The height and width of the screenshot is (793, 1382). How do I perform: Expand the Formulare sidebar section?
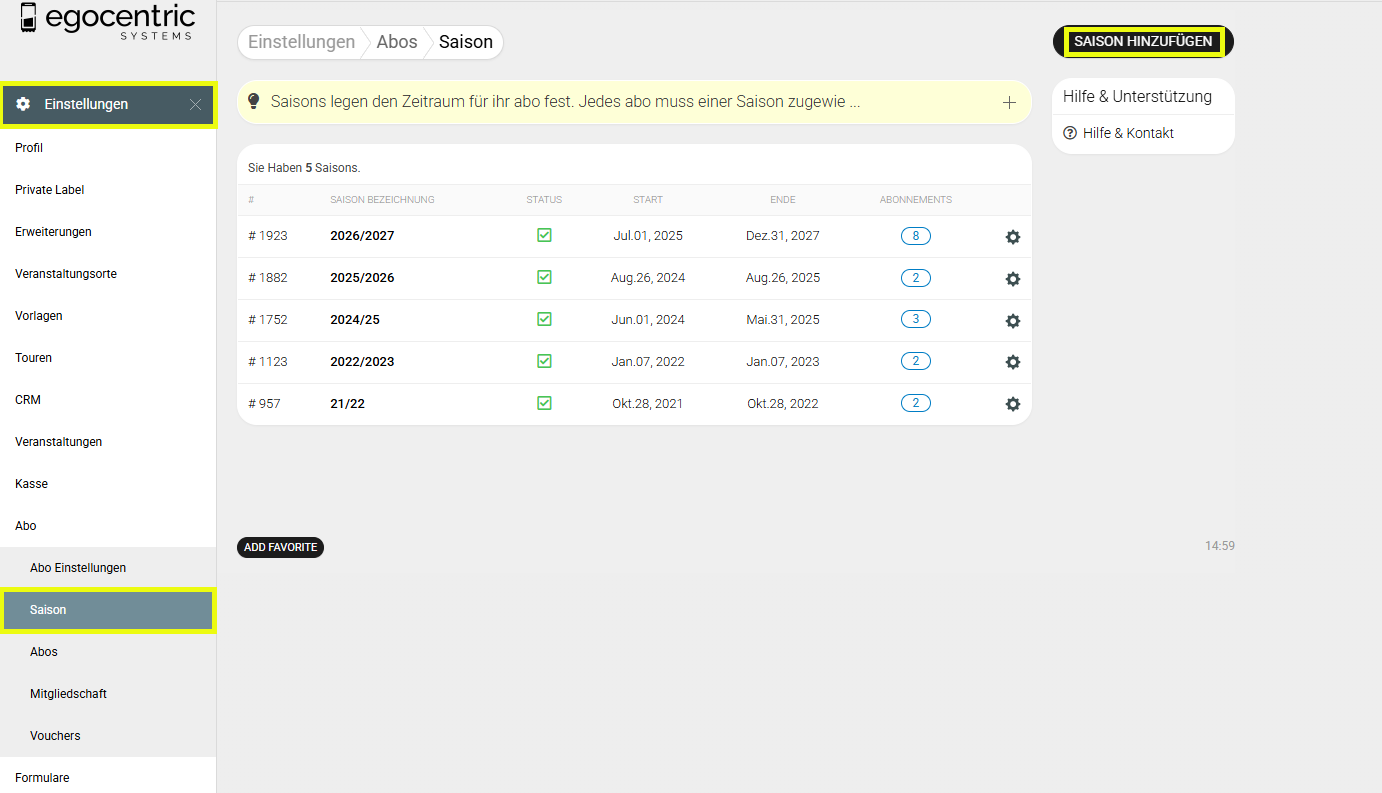point(42,777)
